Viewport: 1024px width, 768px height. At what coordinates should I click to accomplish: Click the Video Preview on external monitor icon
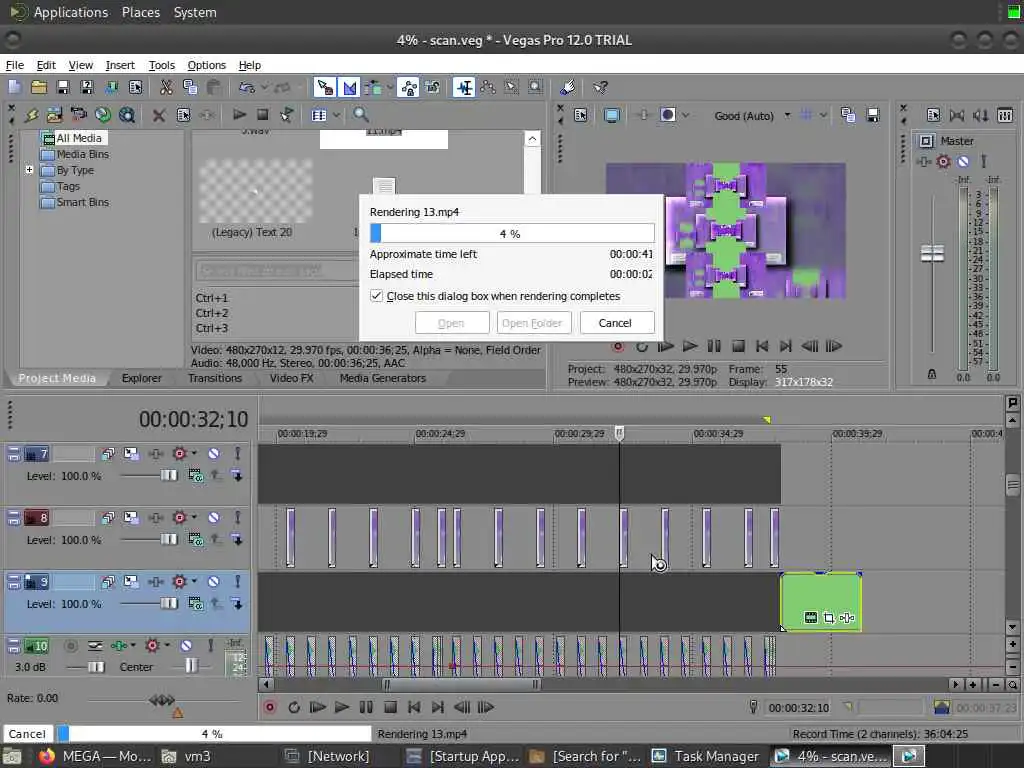pos(612,116)
